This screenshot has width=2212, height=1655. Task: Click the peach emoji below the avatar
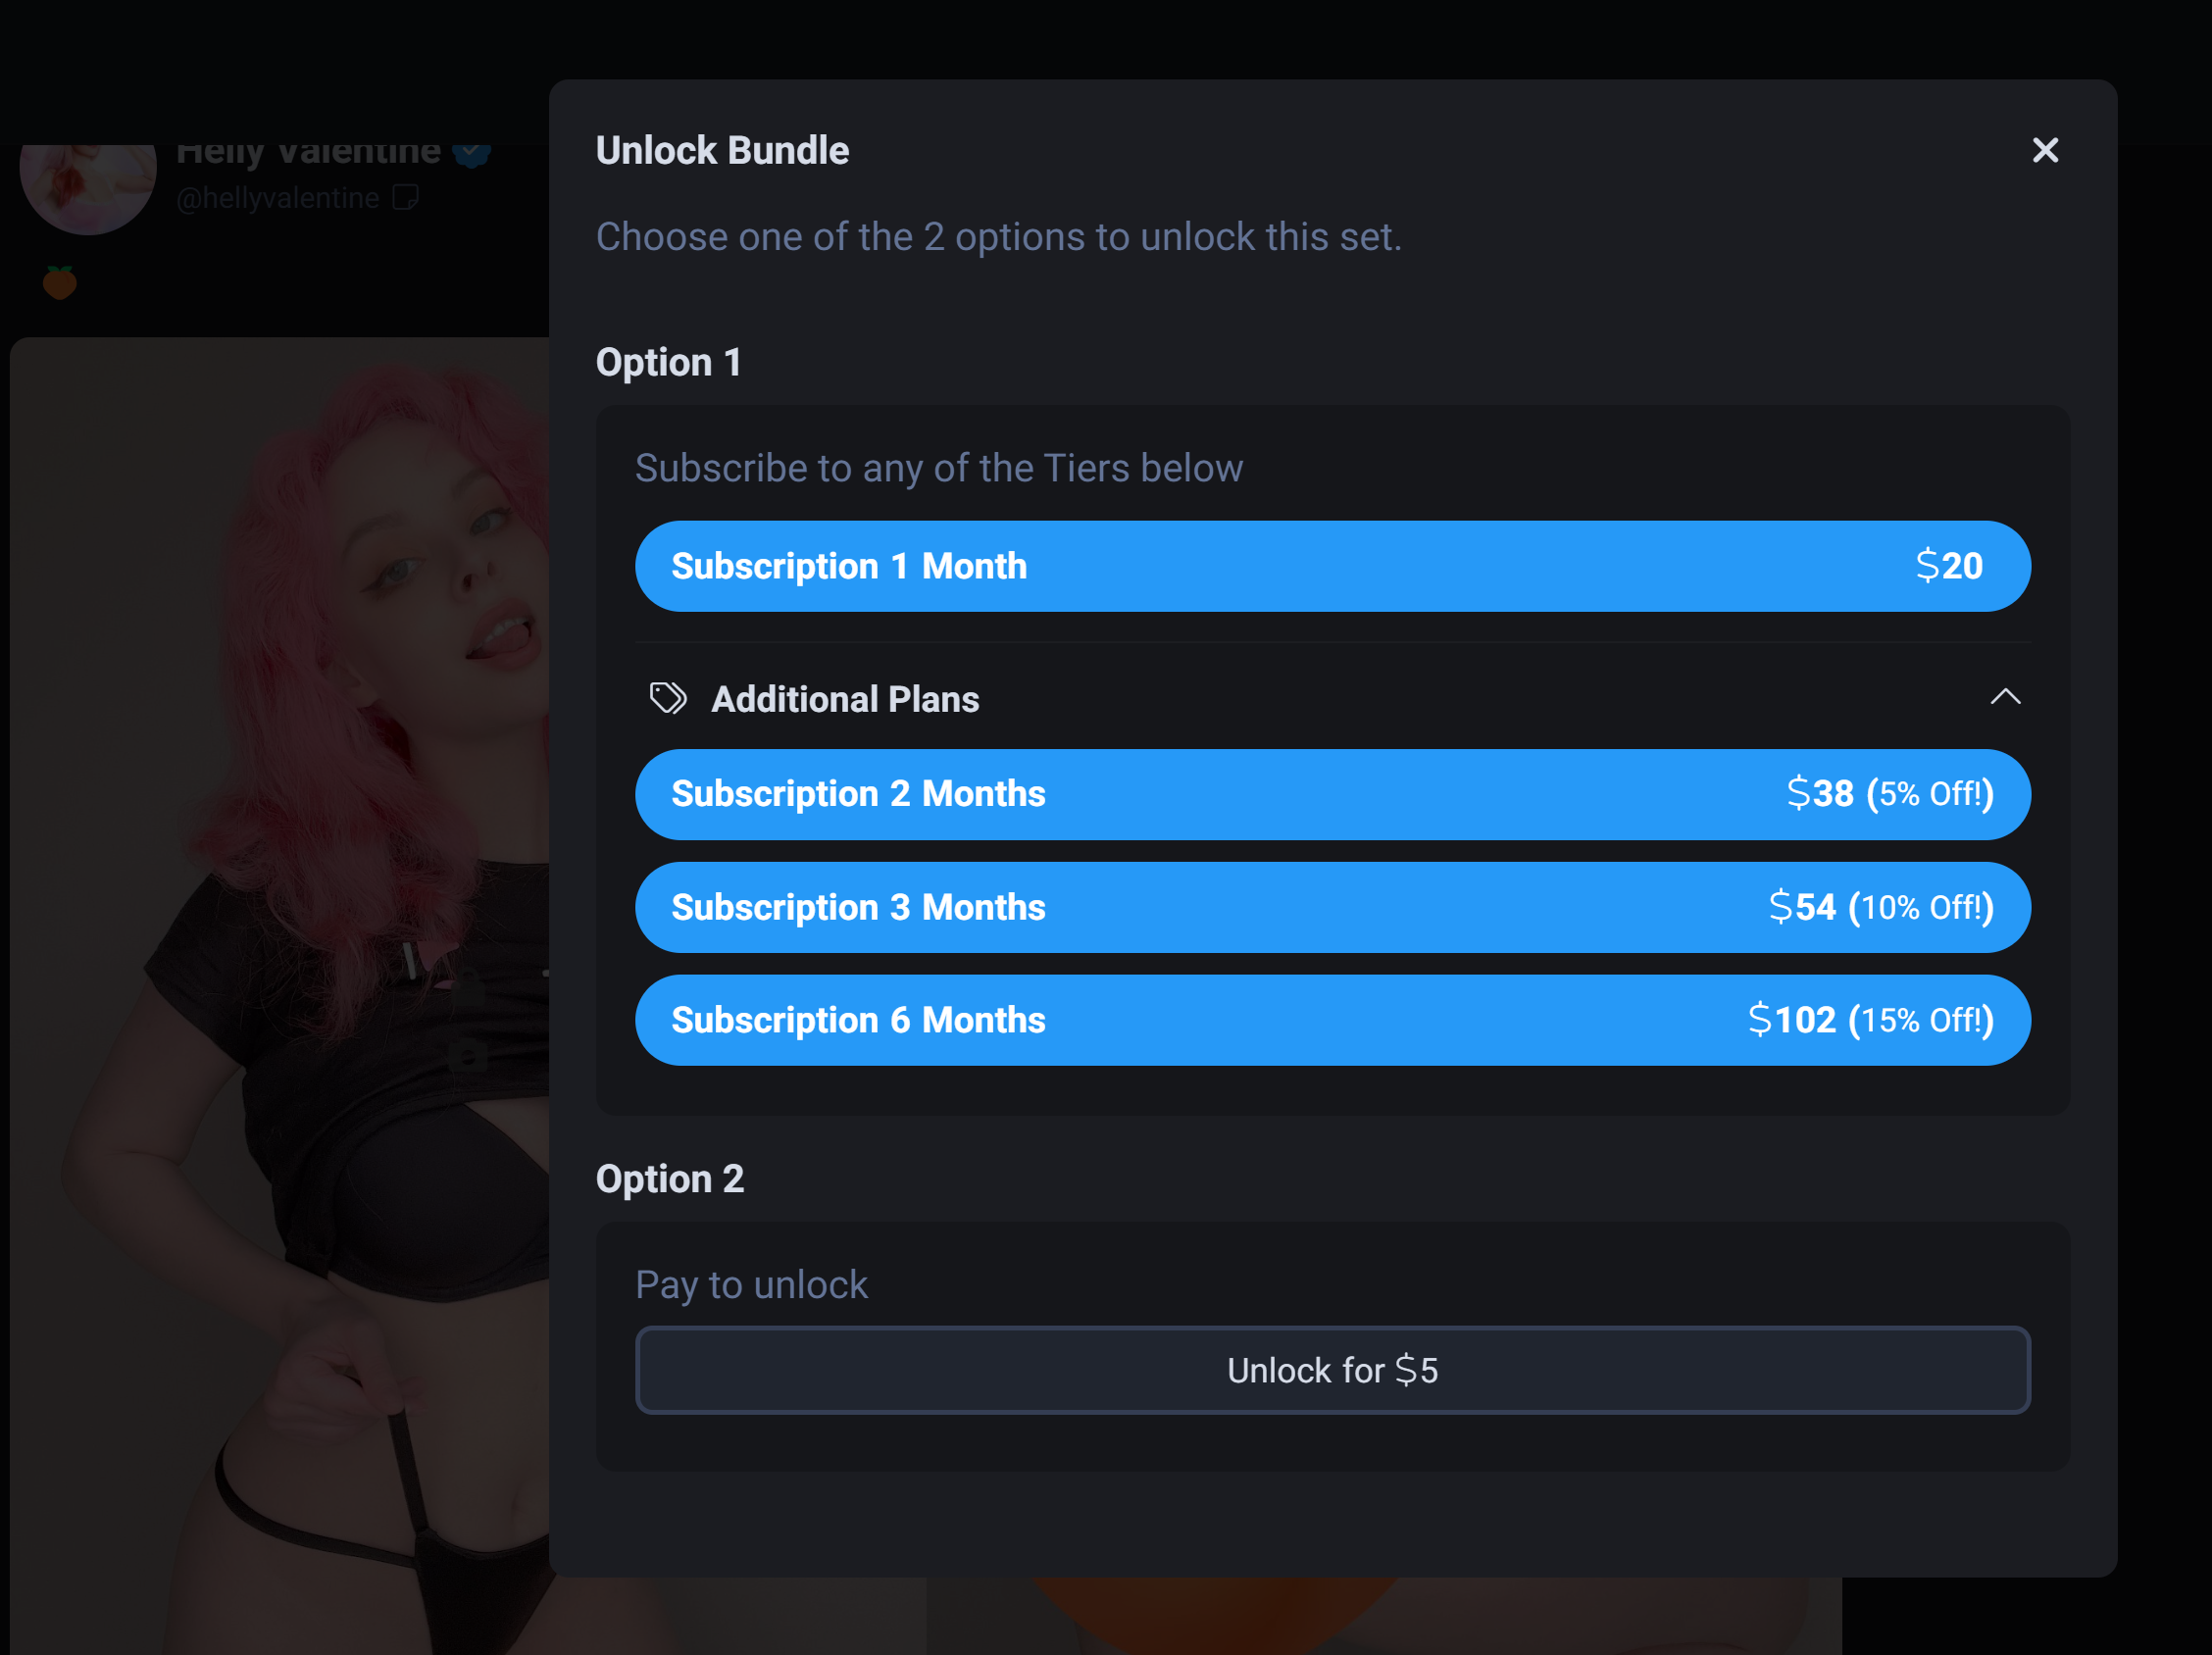60,283
